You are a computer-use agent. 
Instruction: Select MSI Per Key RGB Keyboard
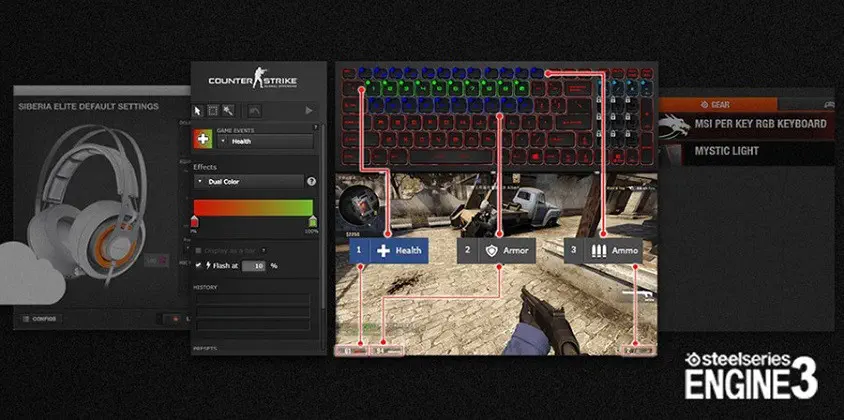(x=746, y=124)
